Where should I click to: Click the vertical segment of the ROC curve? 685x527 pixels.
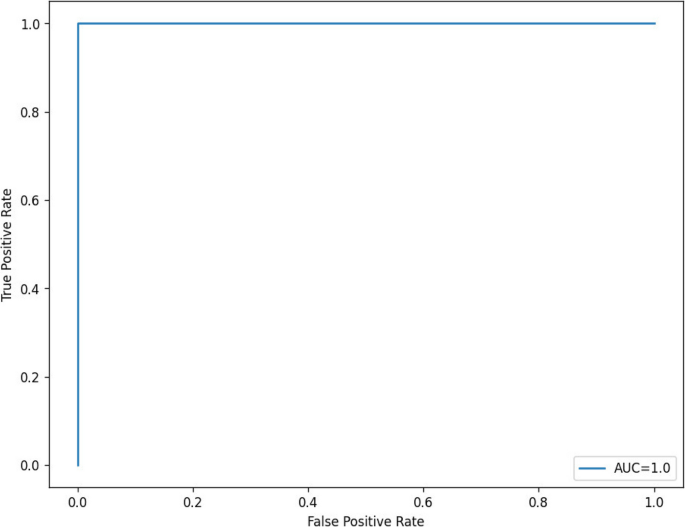pyautogui.click(x=78, y=245)
